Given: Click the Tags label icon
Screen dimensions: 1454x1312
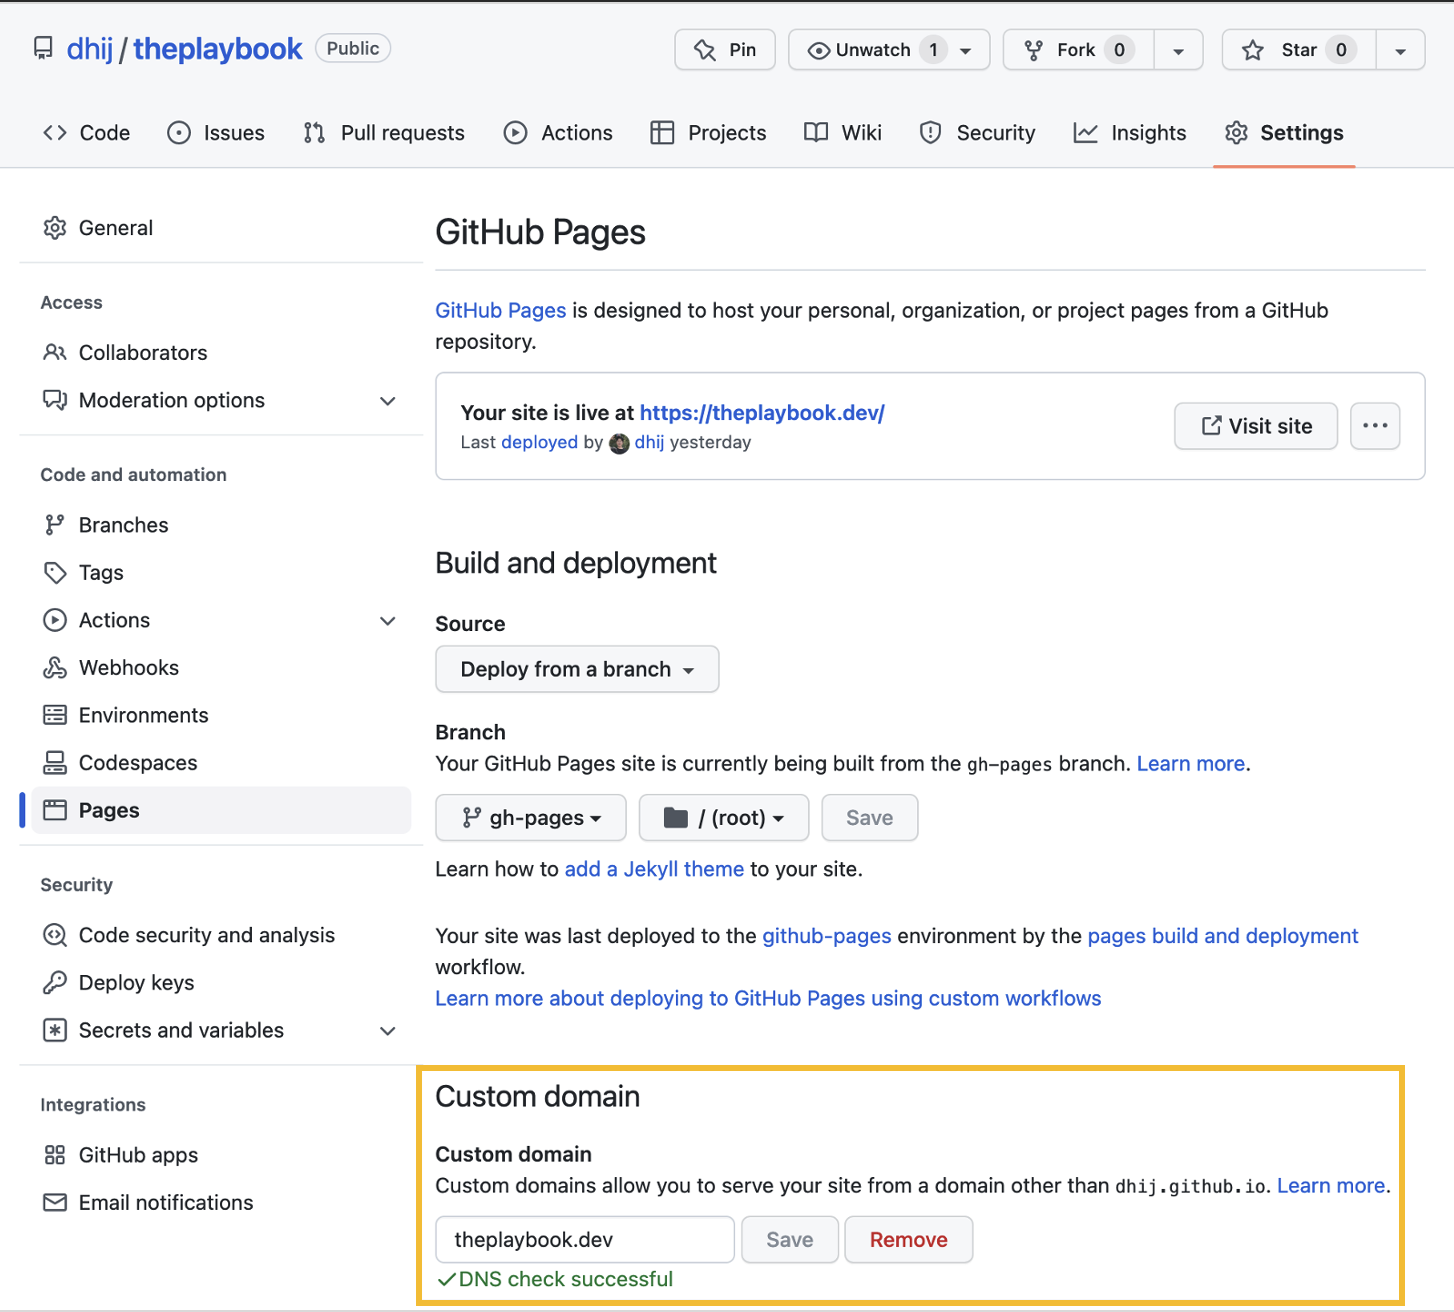Looking at the screenshot, I should (55, 573).
